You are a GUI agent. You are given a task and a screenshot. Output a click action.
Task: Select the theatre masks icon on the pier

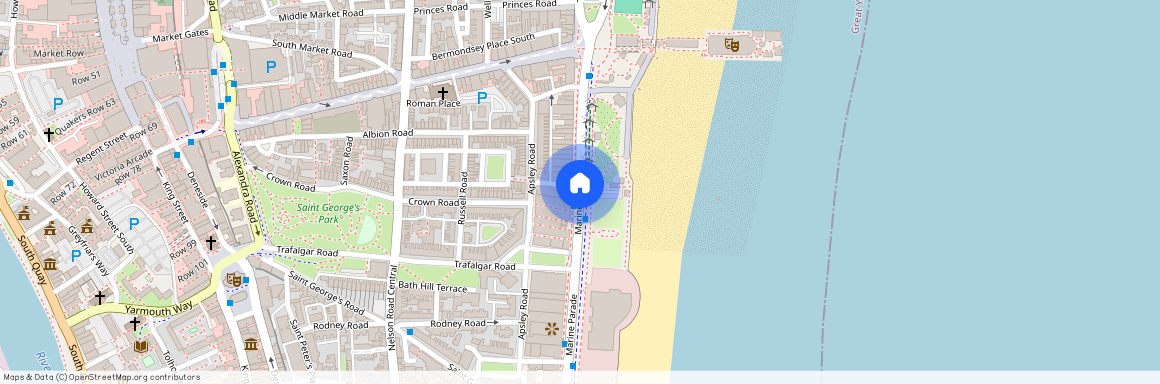coord(732,44)
